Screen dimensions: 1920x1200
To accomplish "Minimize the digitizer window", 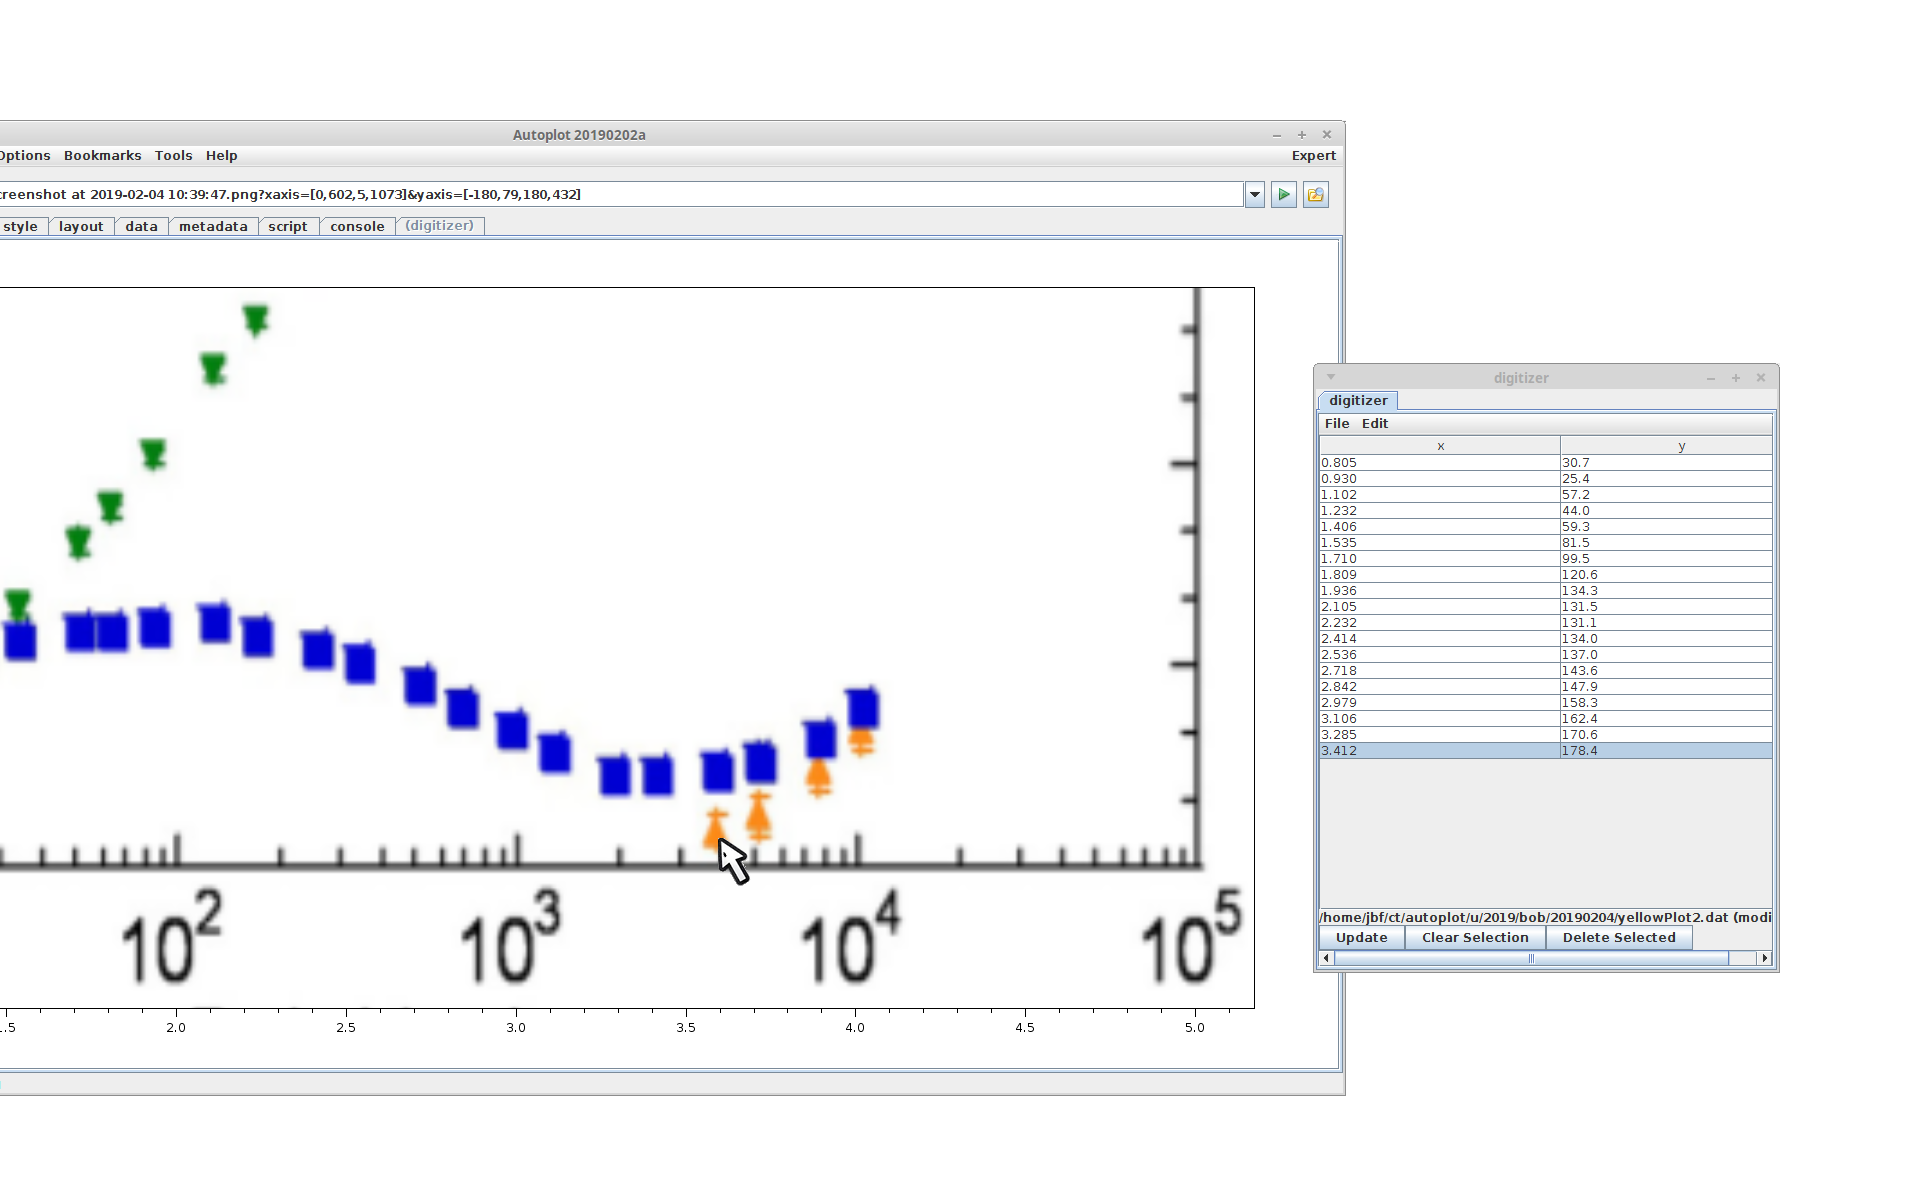I will click(x=1711, y=378).
